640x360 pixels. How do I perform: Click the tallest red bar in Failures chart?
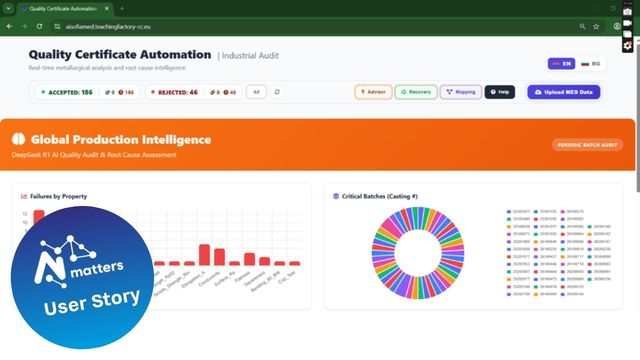pos(39,217)
